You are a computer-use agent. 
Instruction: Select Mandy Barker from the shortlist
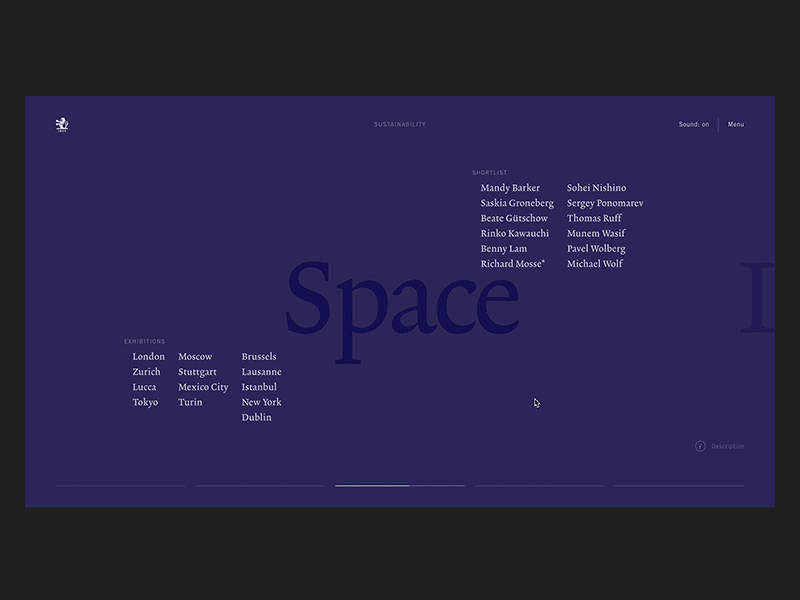point(511,187)
